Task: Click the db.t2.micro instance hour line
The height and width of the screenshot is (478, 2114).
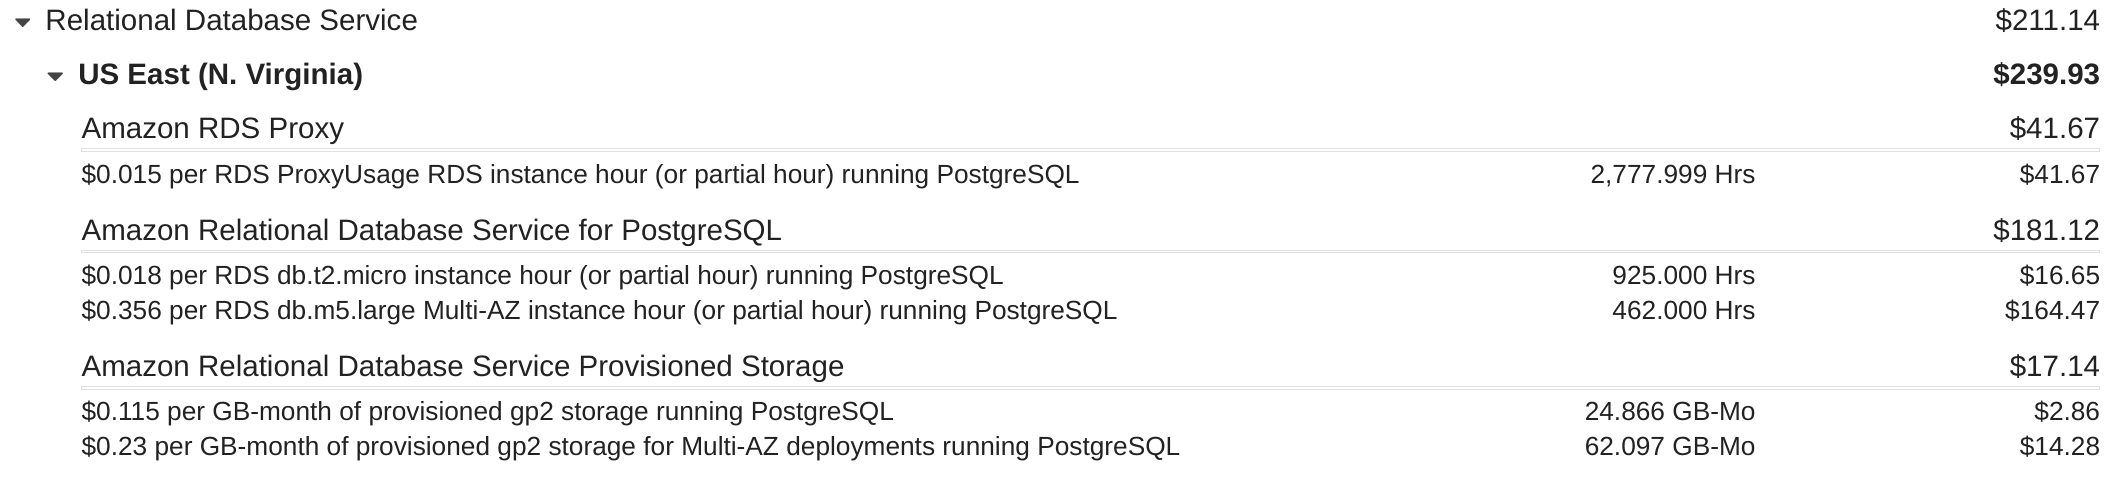Action: pyautogui.click(x=542, y=275)
